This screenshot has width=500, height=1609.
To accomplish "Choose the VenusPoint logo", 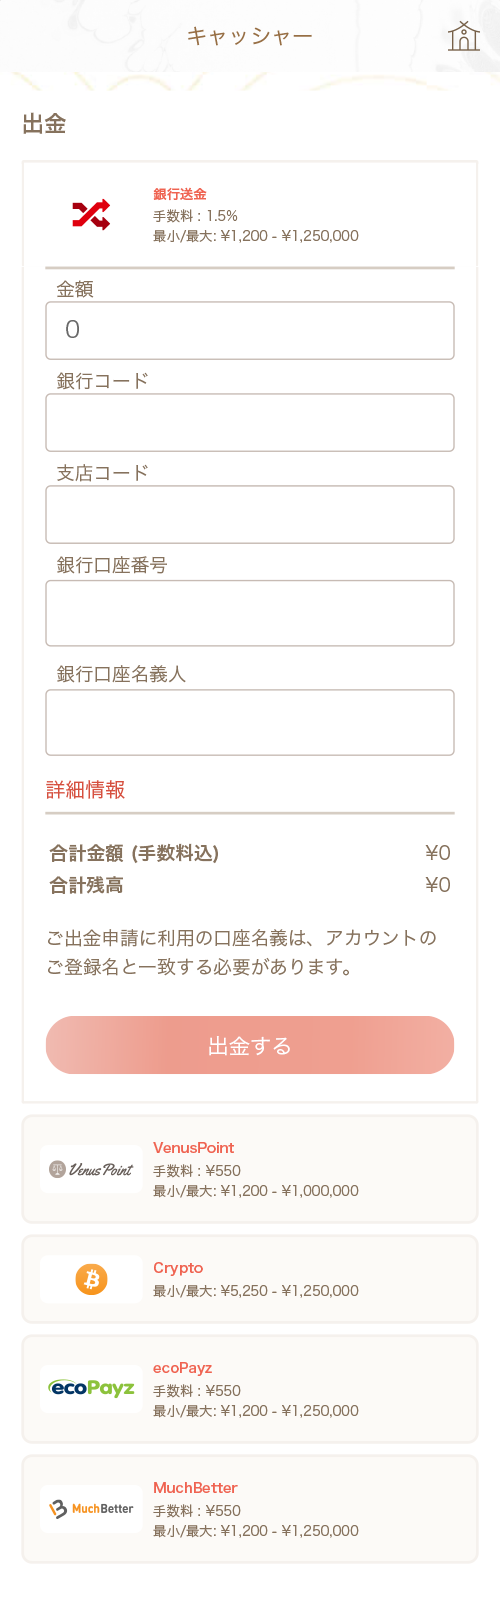I will click(x=91, y=1169).
